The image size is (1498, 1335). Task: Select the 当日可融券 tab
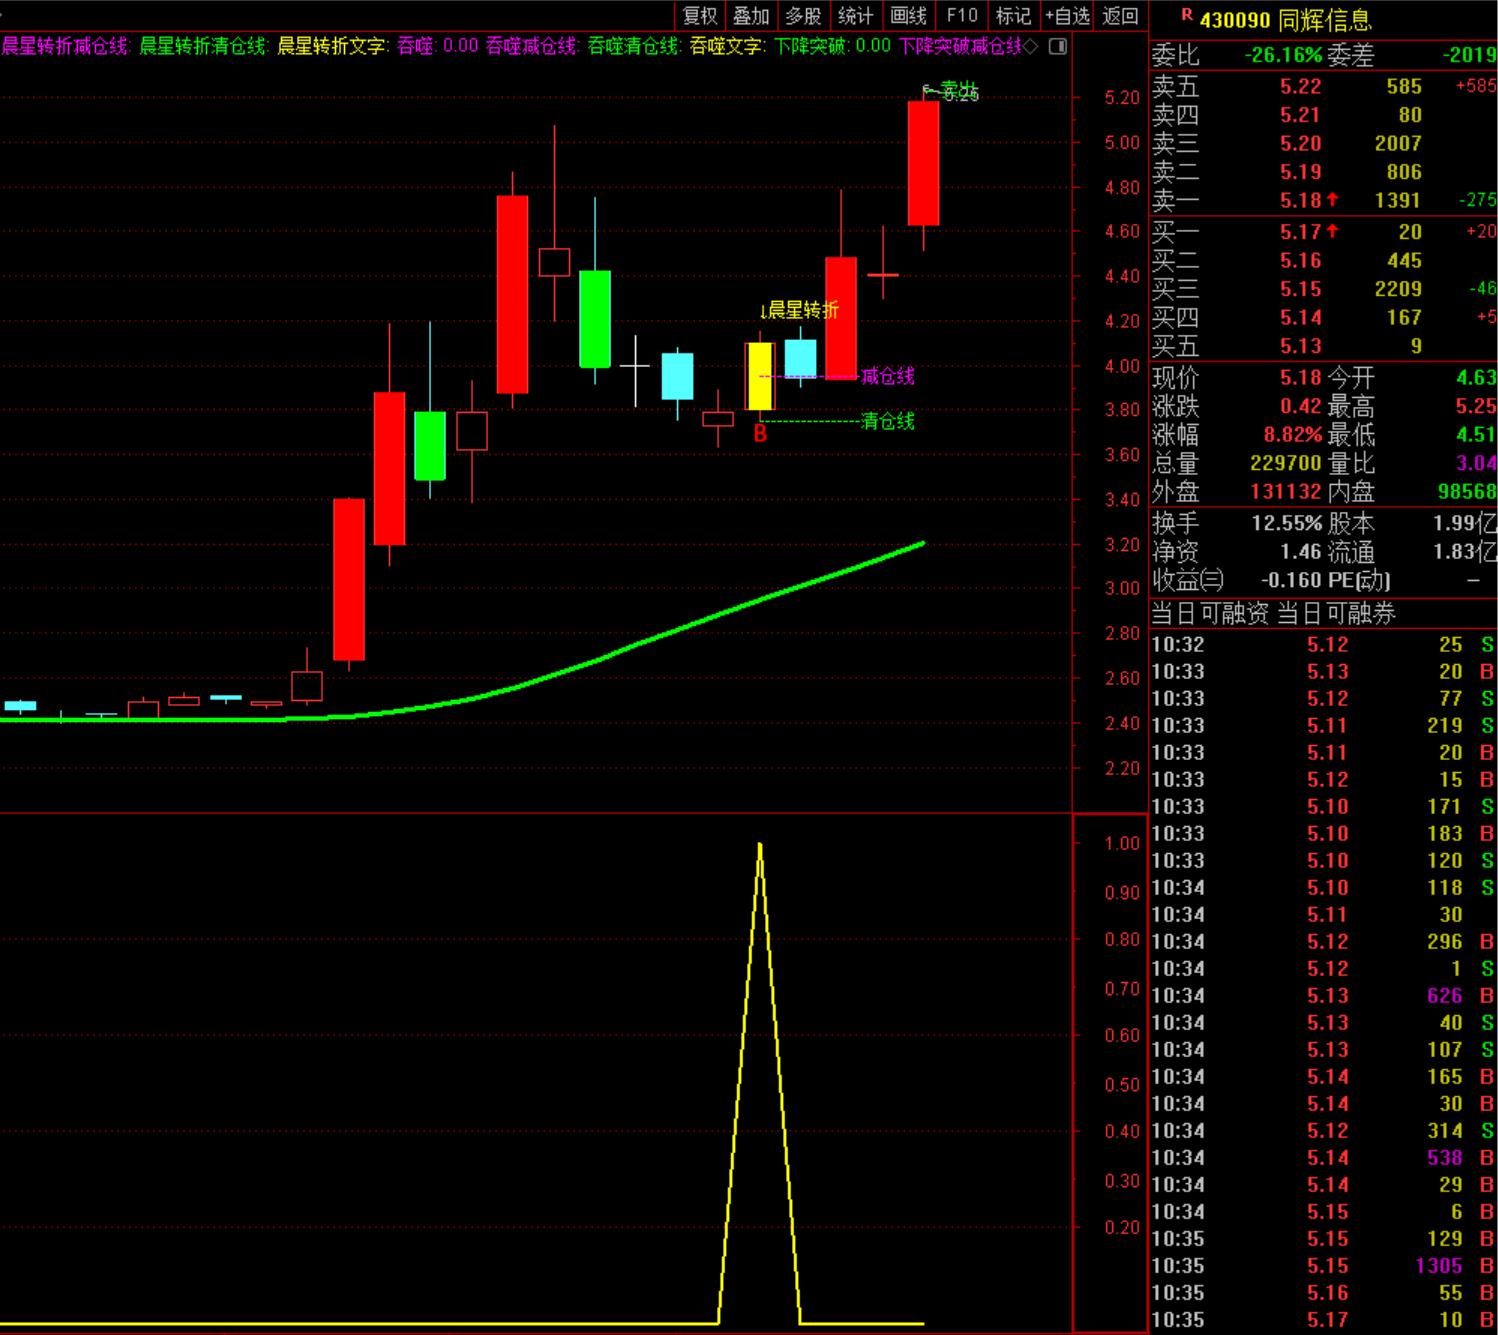coord(1336,613)
